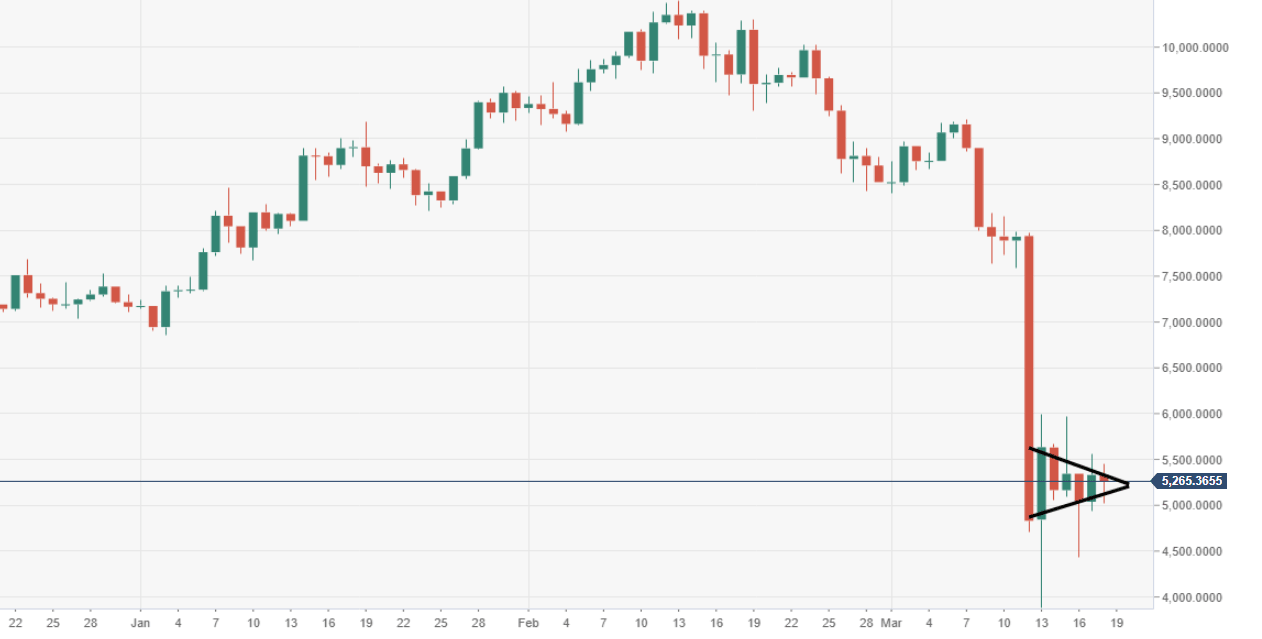The image size is (1262, 639).
Task: Select the 8,500.0000 price scale label
Action: point(1194,185)
